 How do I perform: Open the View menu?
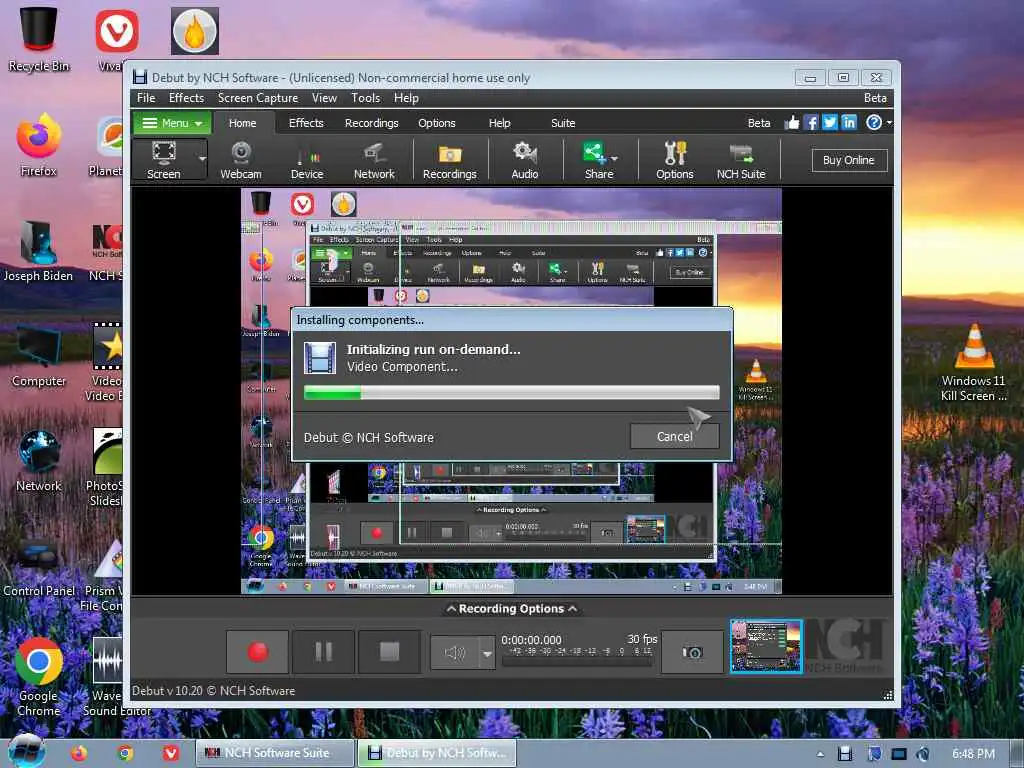click(x=325, y=98)
